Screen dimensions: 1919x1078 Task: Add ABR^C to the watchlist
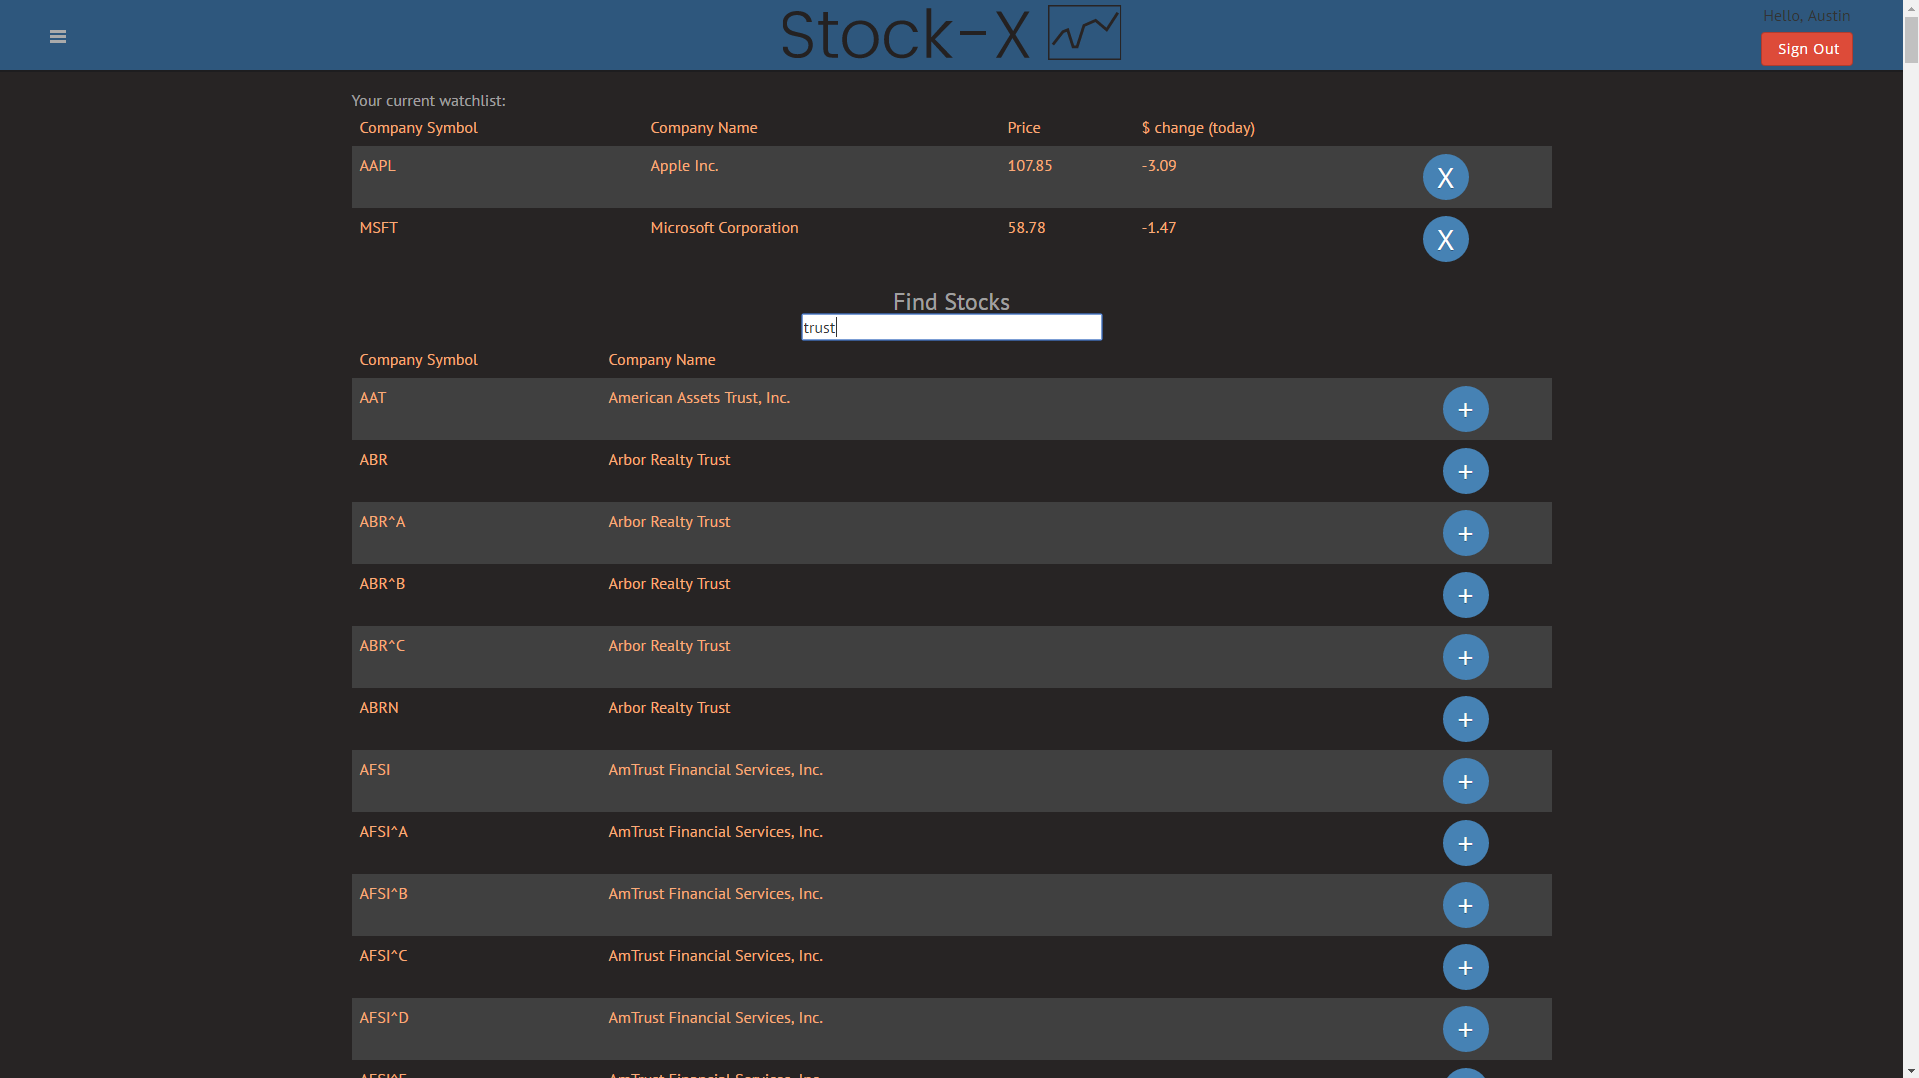pos(1465,657)
